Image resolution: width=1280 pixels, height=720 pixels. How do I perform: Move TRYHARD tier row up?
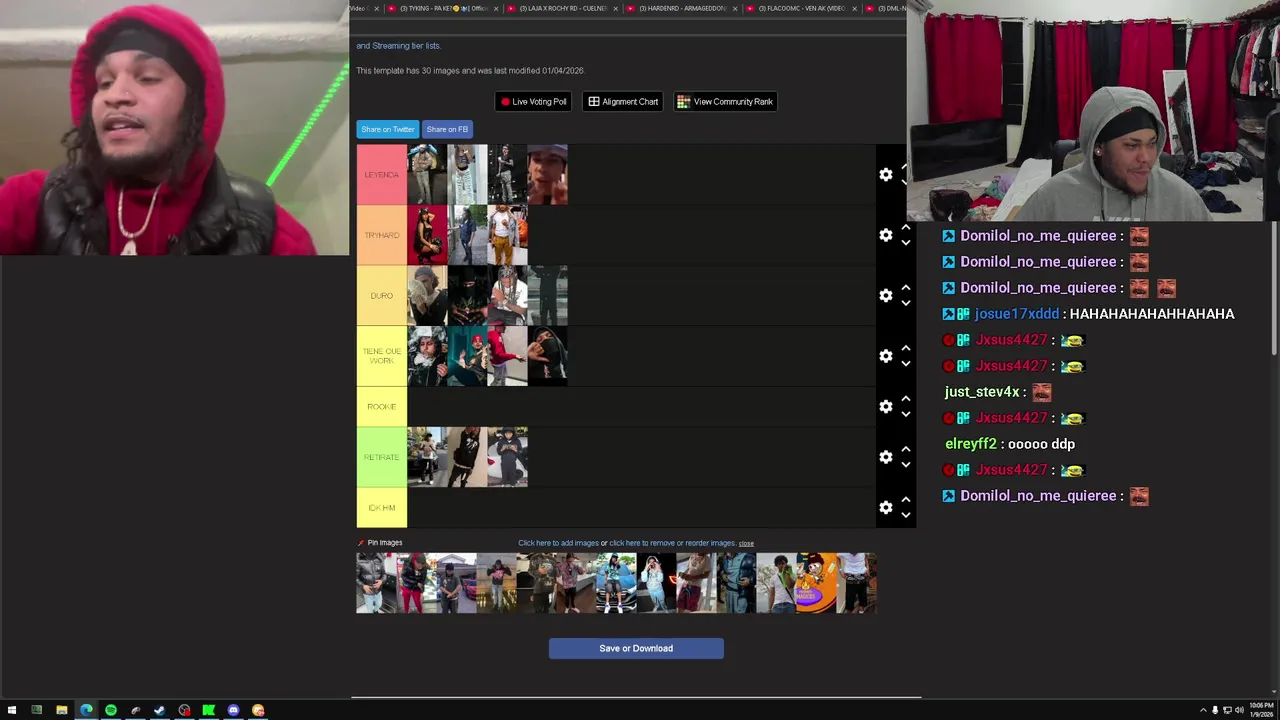[906, 228]
